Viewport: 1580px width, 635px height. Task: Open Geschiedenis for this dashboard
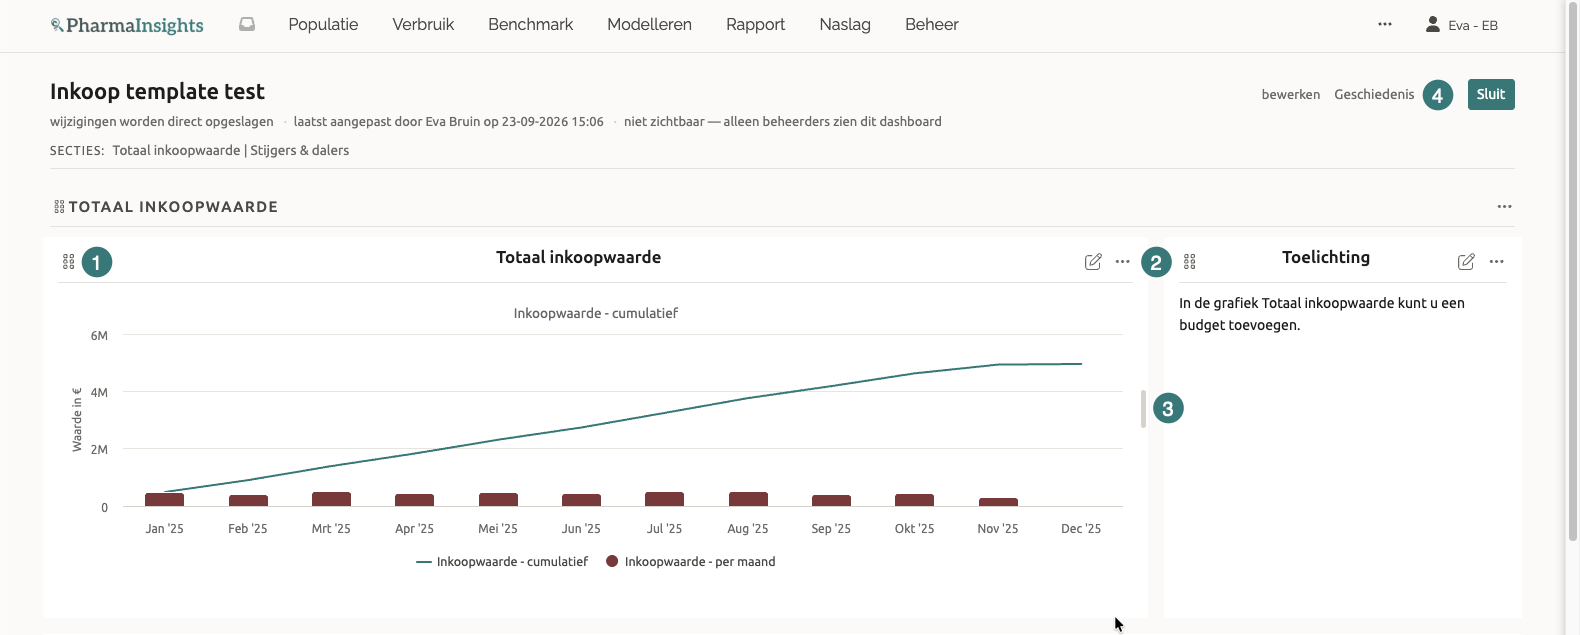pos(1374,94)
